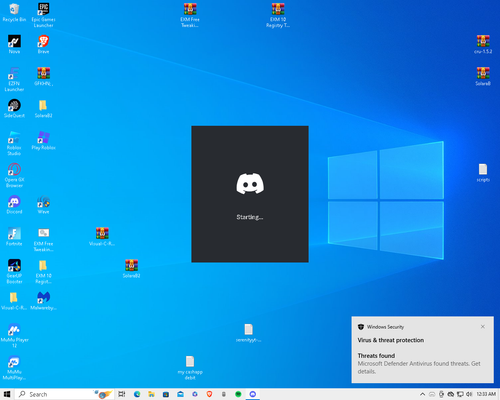Switch to Discord via its taskbar icon
500x400 pixels.
coord(253,394)
